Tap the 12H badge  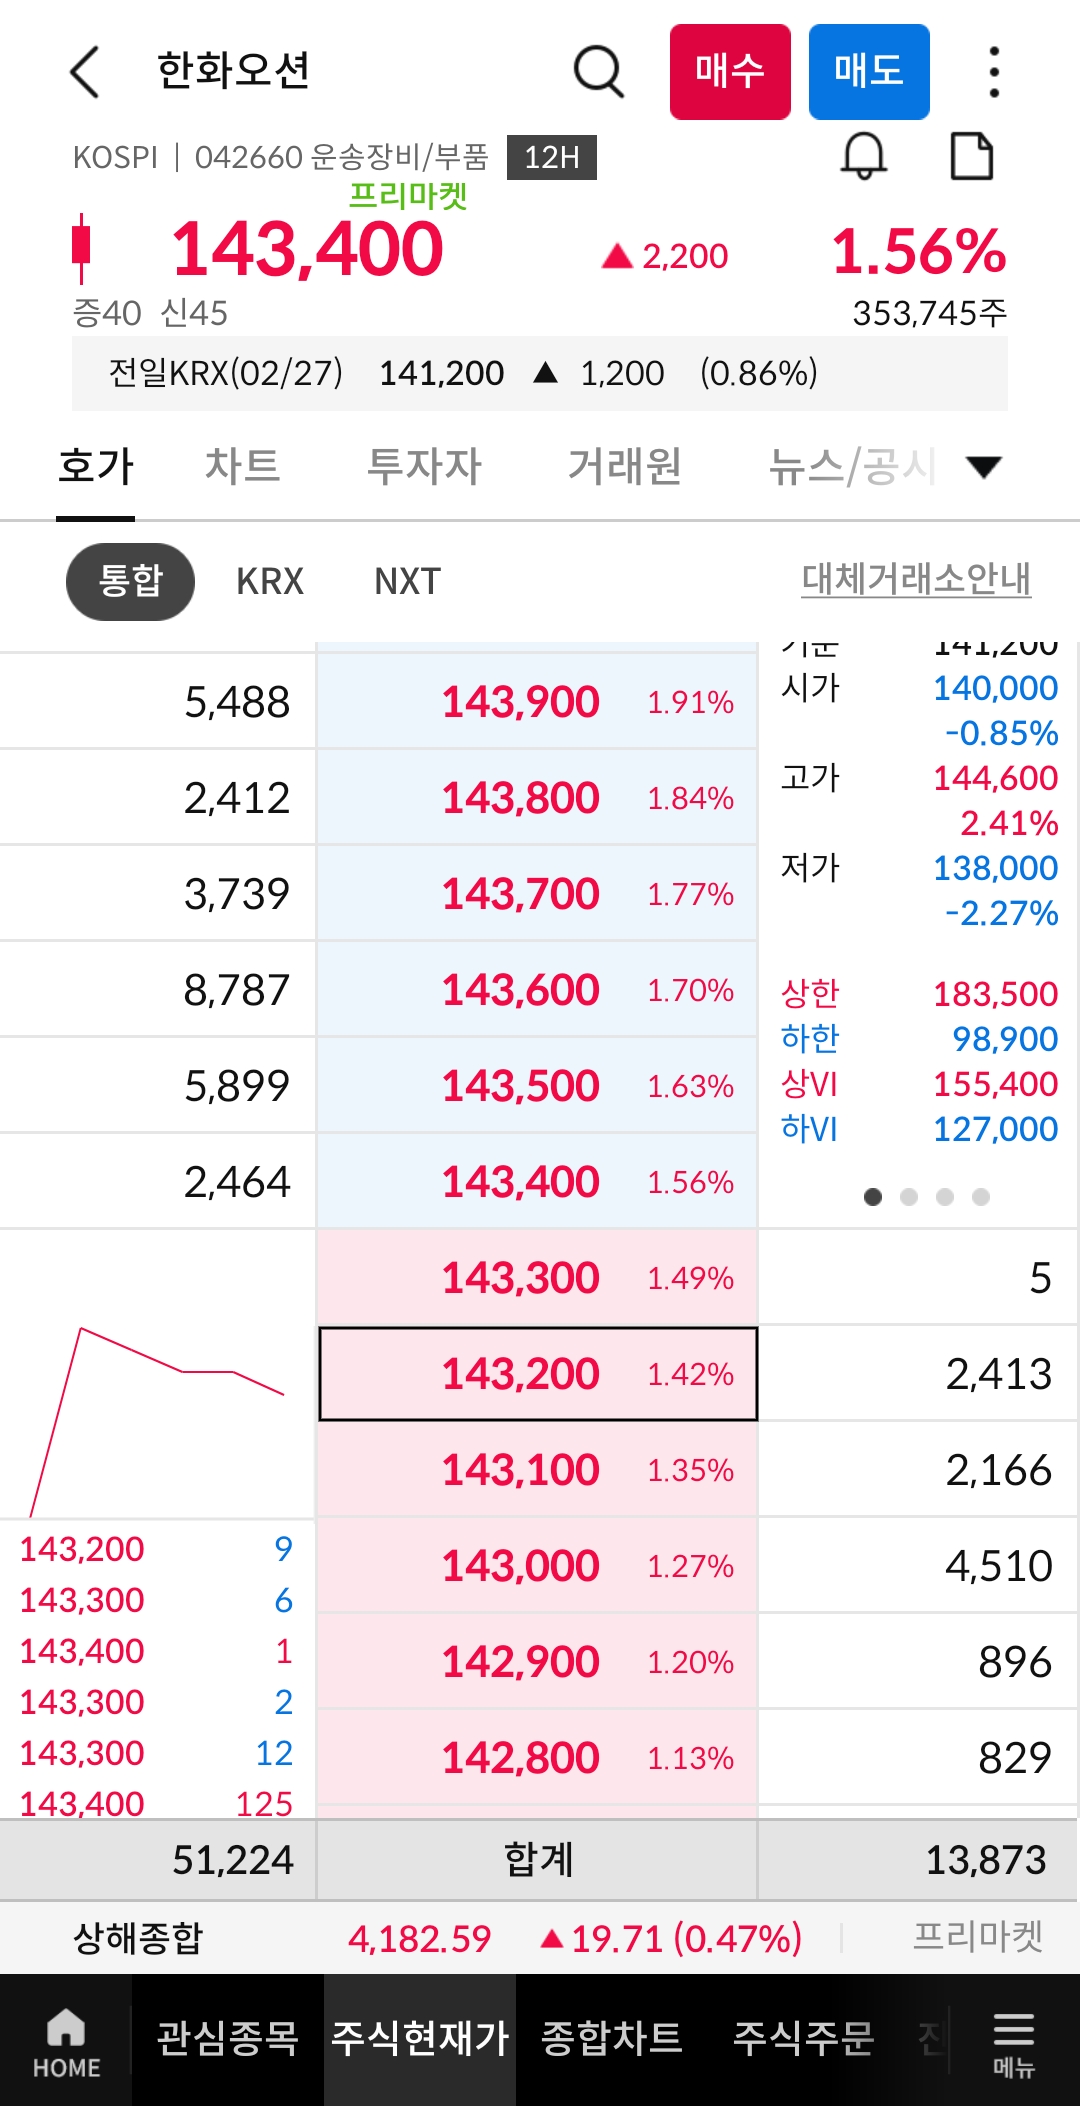[x=551, y=158]
